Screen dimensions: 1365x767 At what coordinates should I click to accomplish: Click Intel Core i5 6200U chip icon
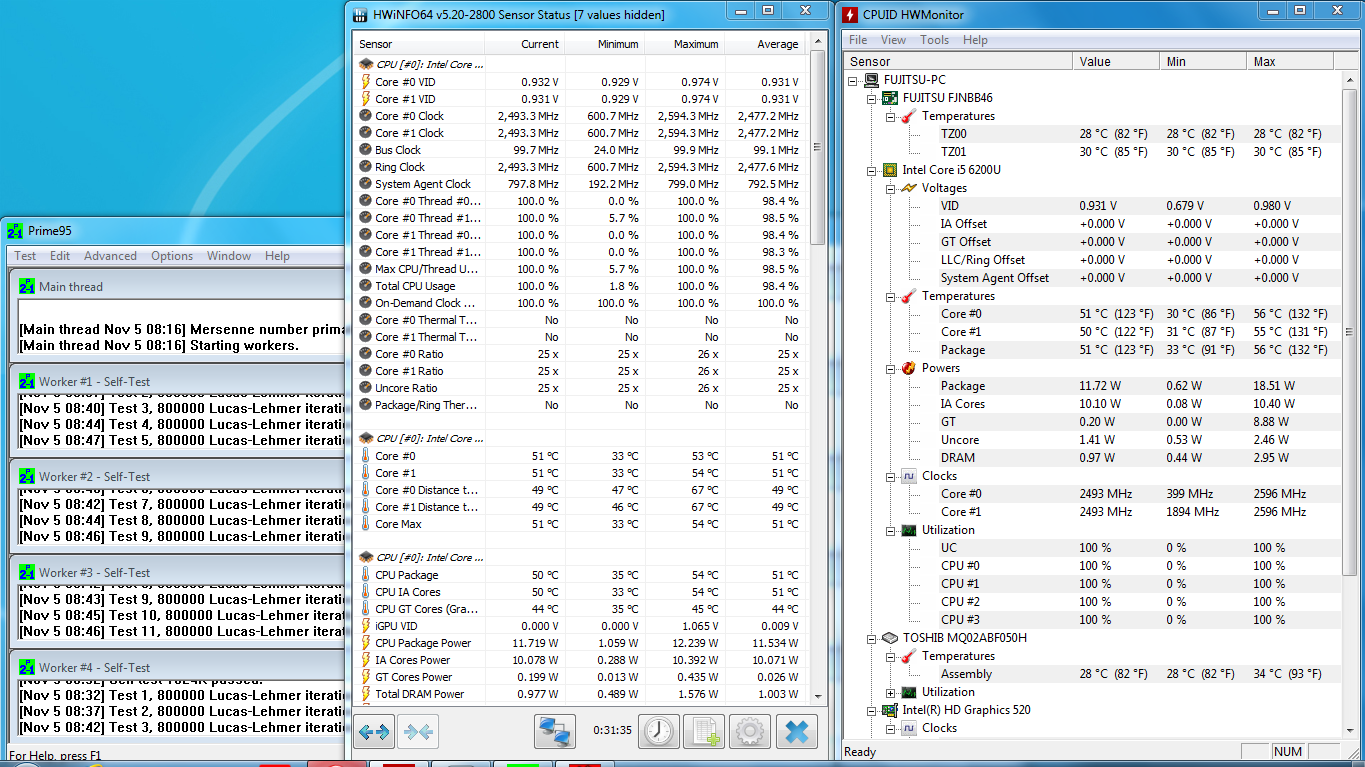[x=888, y=170]
